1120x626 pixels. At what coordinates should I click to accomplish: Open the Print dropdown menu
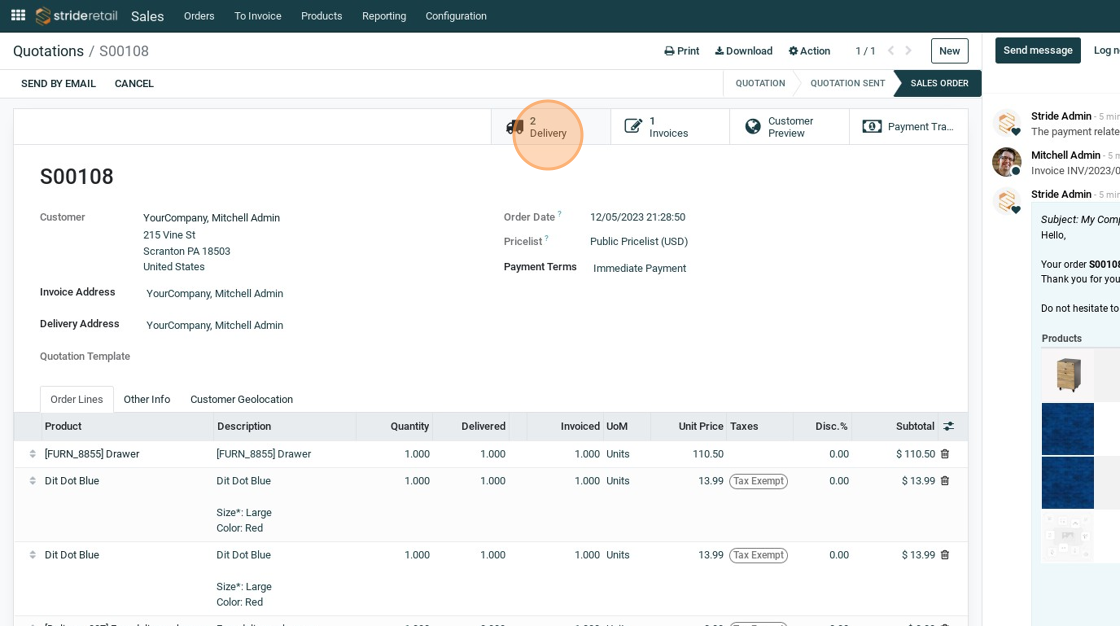pos(682,51)
